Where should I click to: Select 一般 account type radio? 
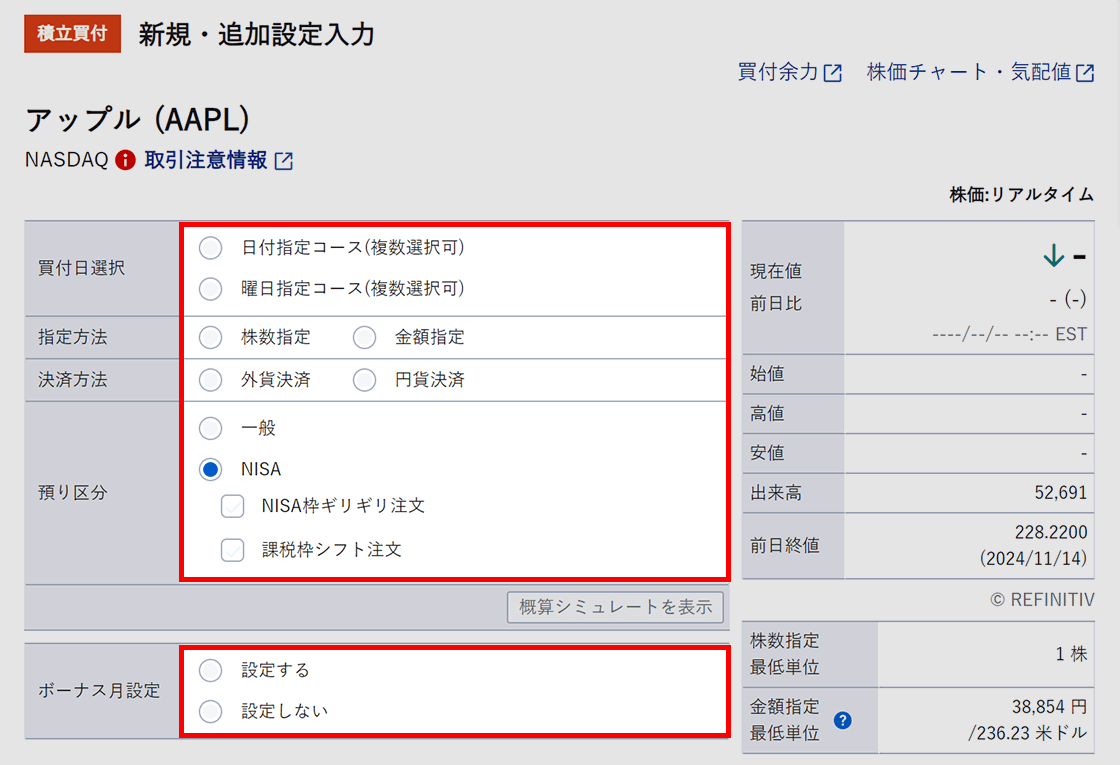(x=210, y=429)
